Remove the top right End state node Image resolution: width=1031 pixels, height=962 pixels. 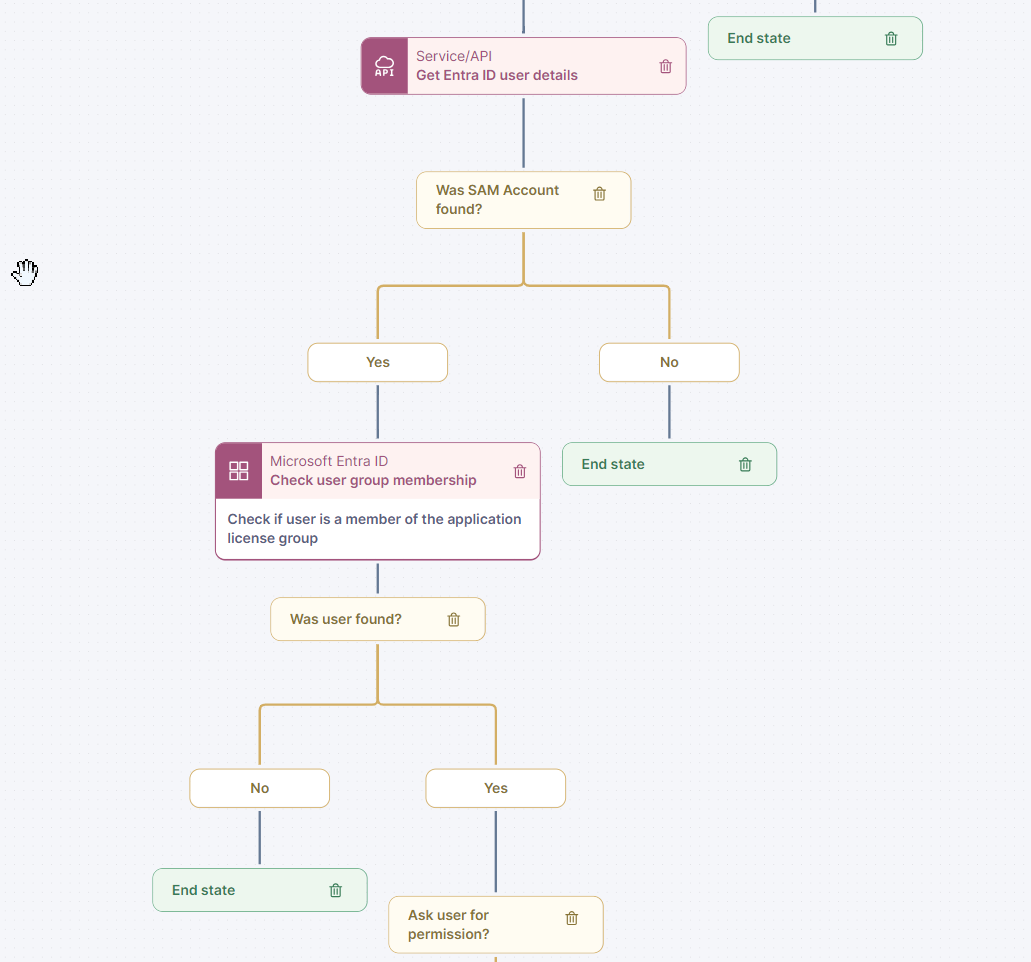pyautogui.click(x=891, y=39)
